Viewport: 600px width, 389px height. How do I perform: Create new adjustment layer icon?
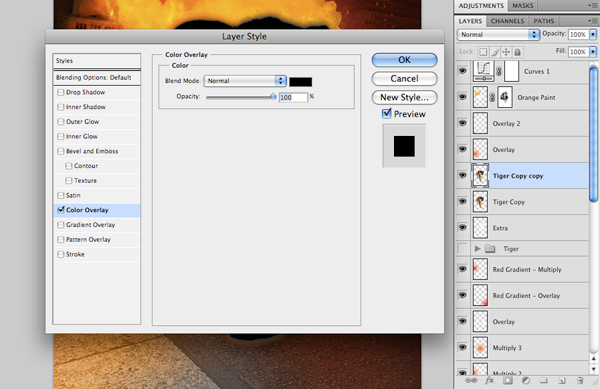[x=526, y=381]
